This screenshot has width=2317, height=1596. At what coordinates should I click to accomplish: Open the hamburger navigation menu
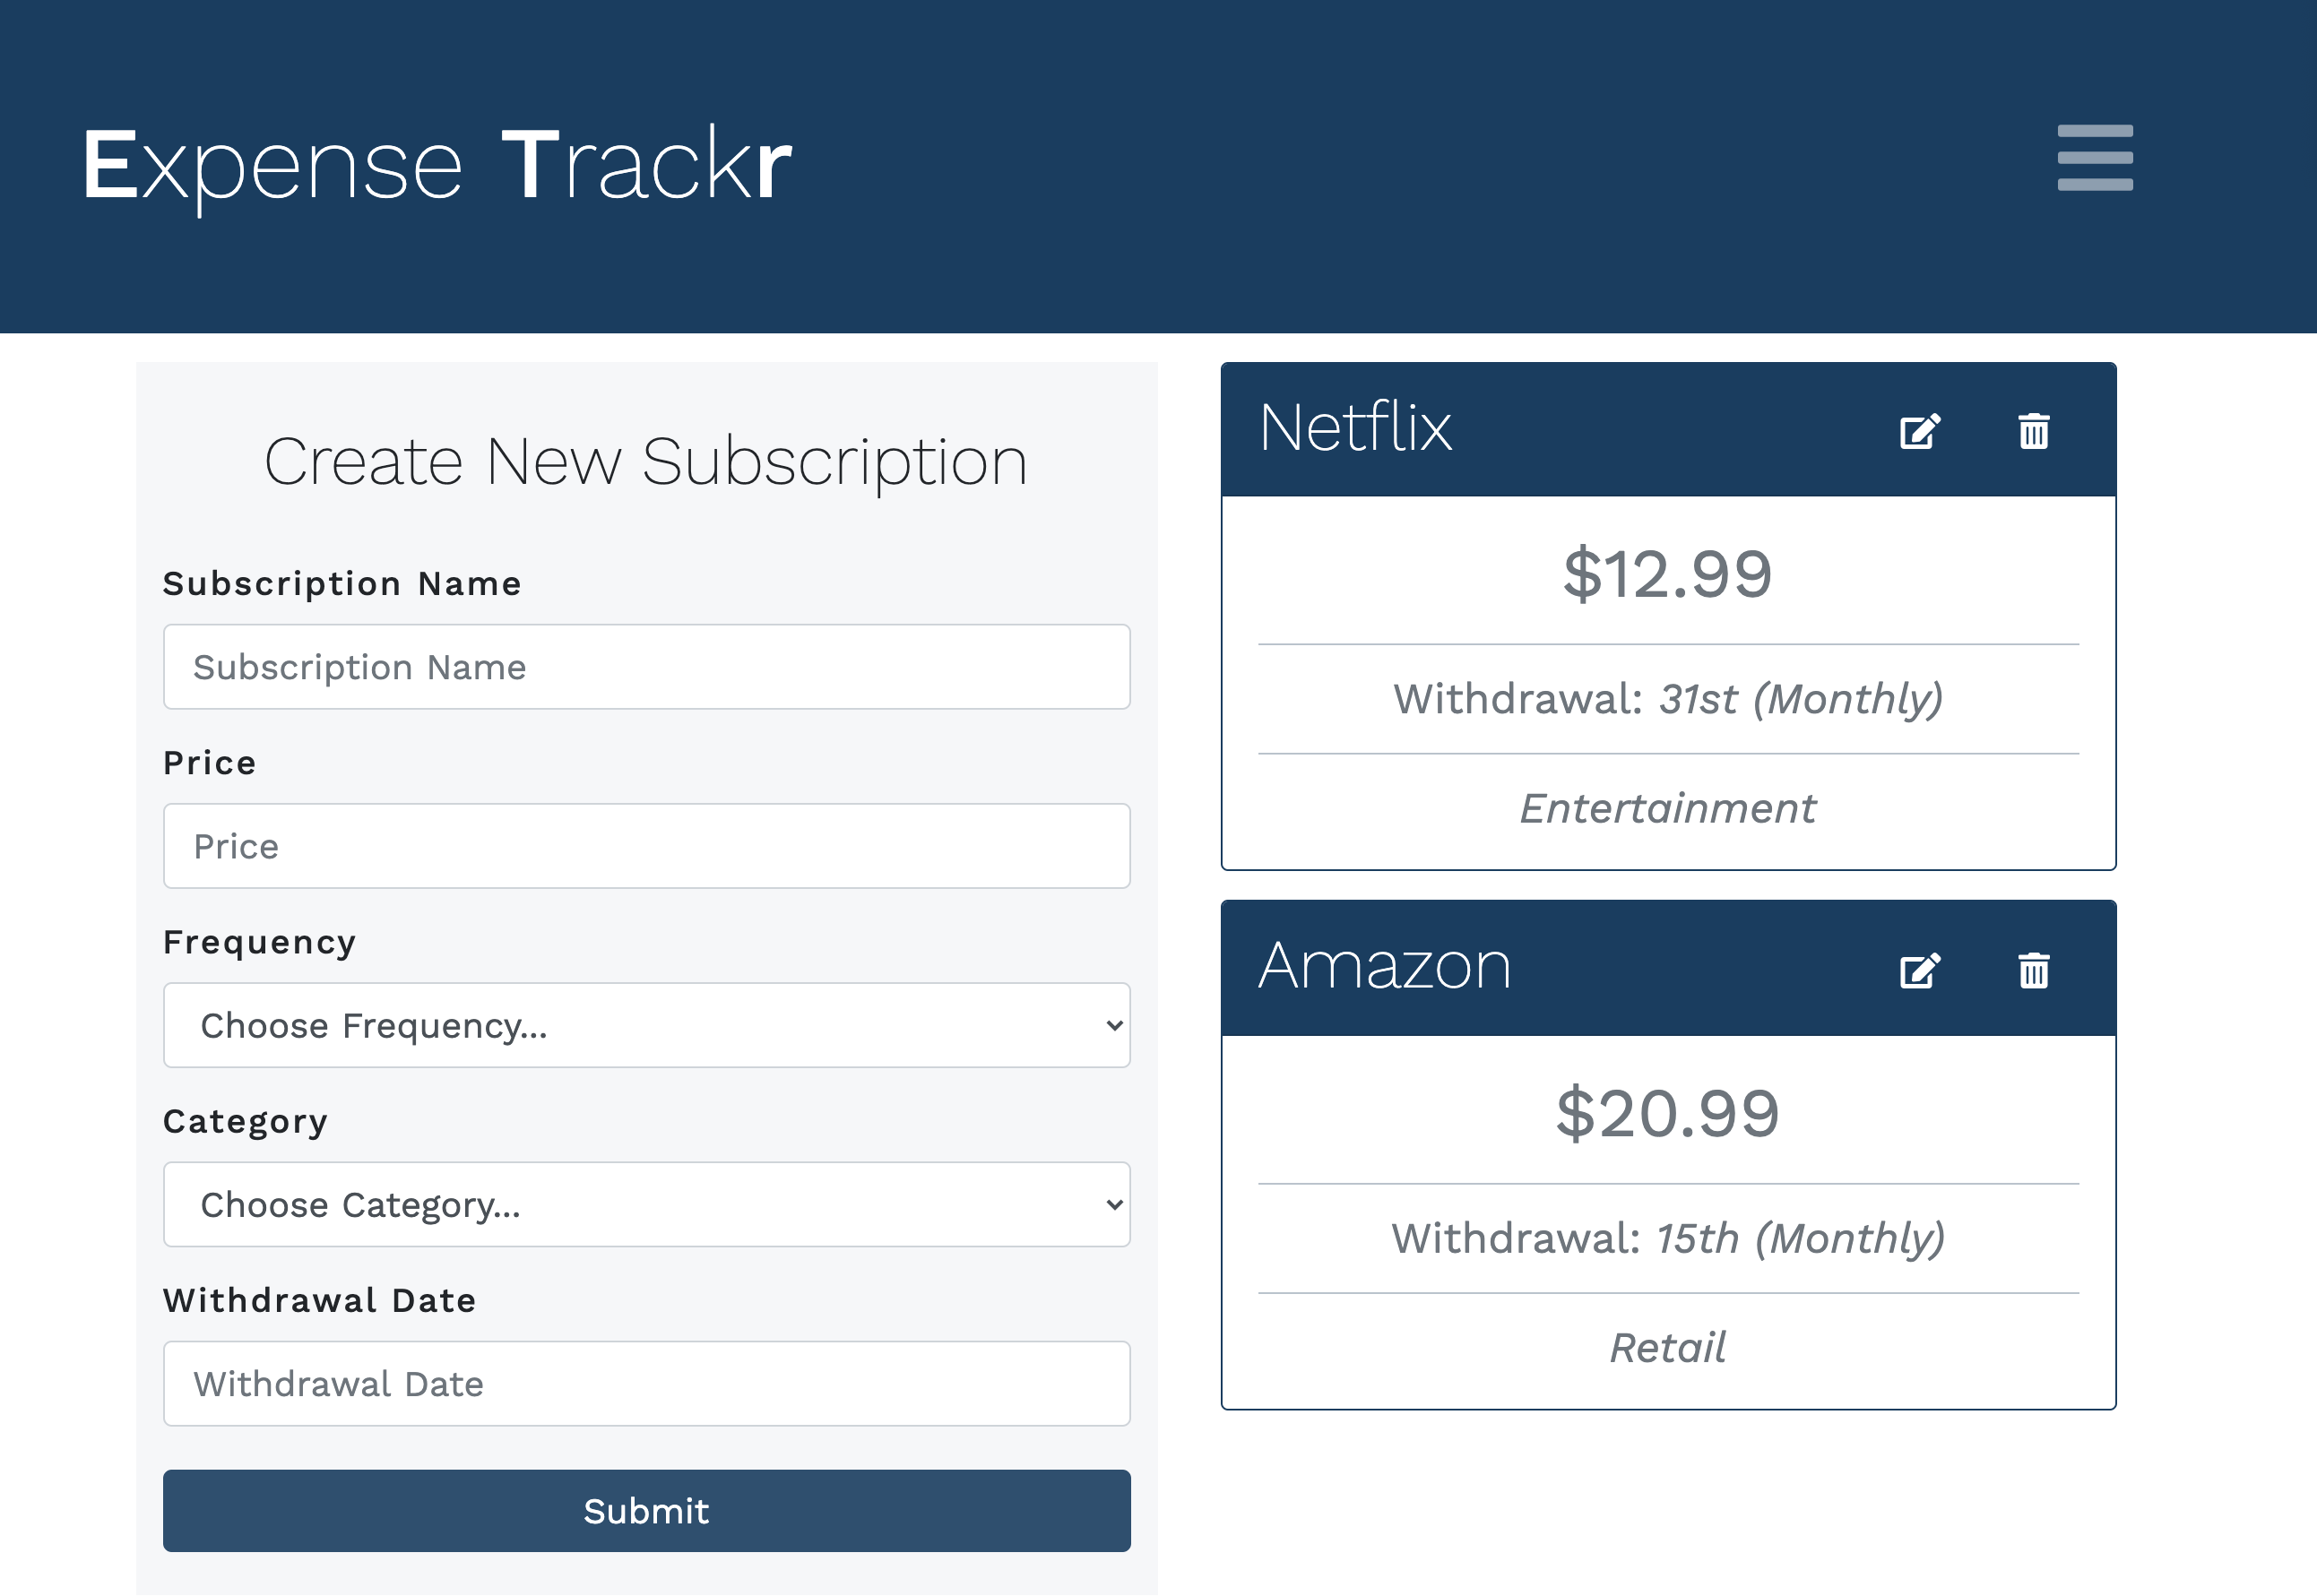(2095, 158)
